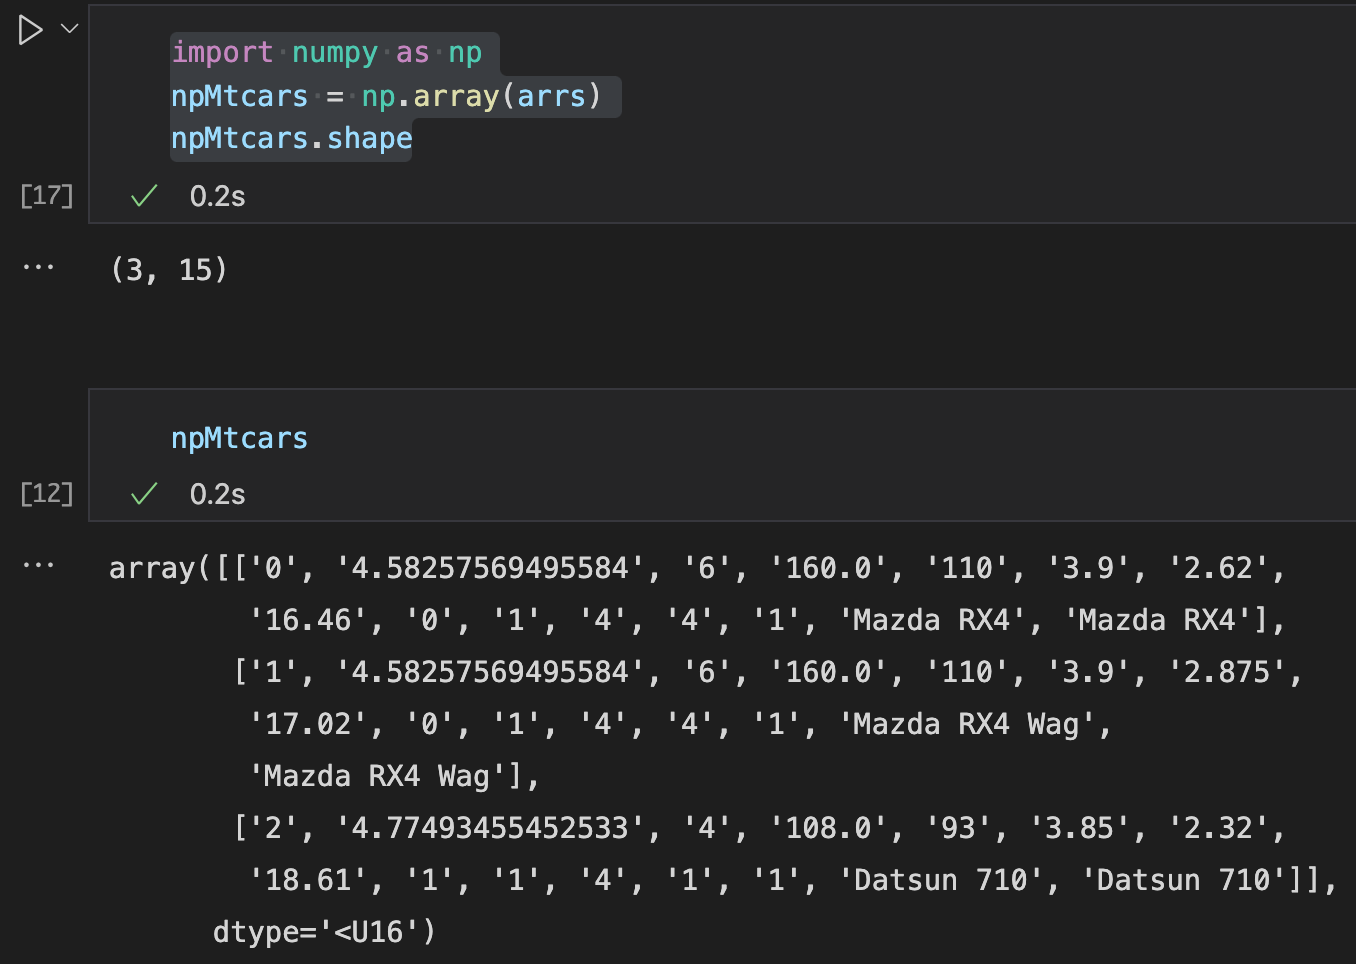Screen dimensions: 1356x964
Task: Click the execution count [17] label
Action: (47, 195)
